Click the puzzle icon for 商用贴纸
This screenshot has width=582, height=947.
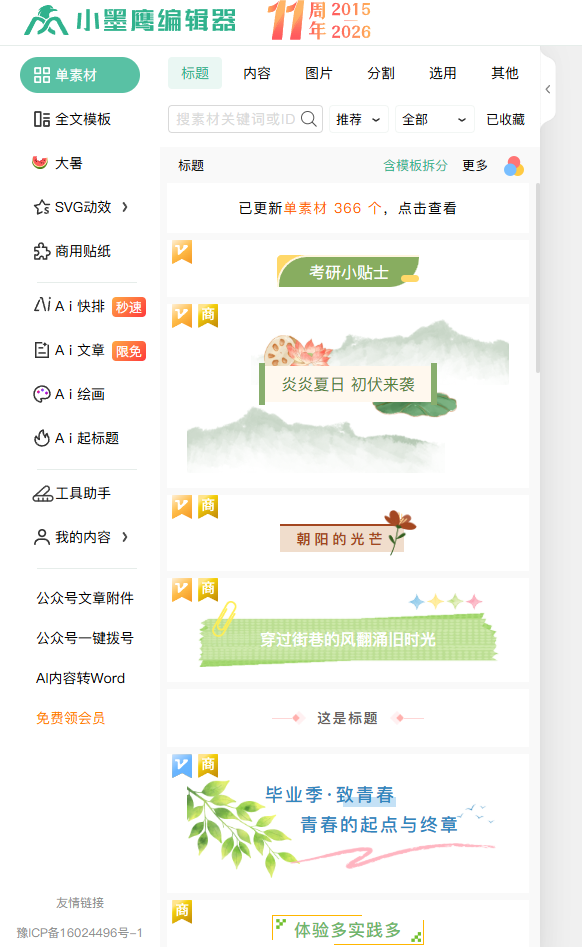(42, 251)
